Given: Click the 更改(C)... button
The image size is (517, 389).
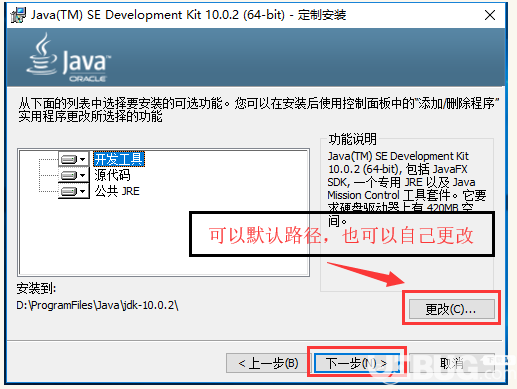Looking at the screenshot, I should [x=452, y=309].
